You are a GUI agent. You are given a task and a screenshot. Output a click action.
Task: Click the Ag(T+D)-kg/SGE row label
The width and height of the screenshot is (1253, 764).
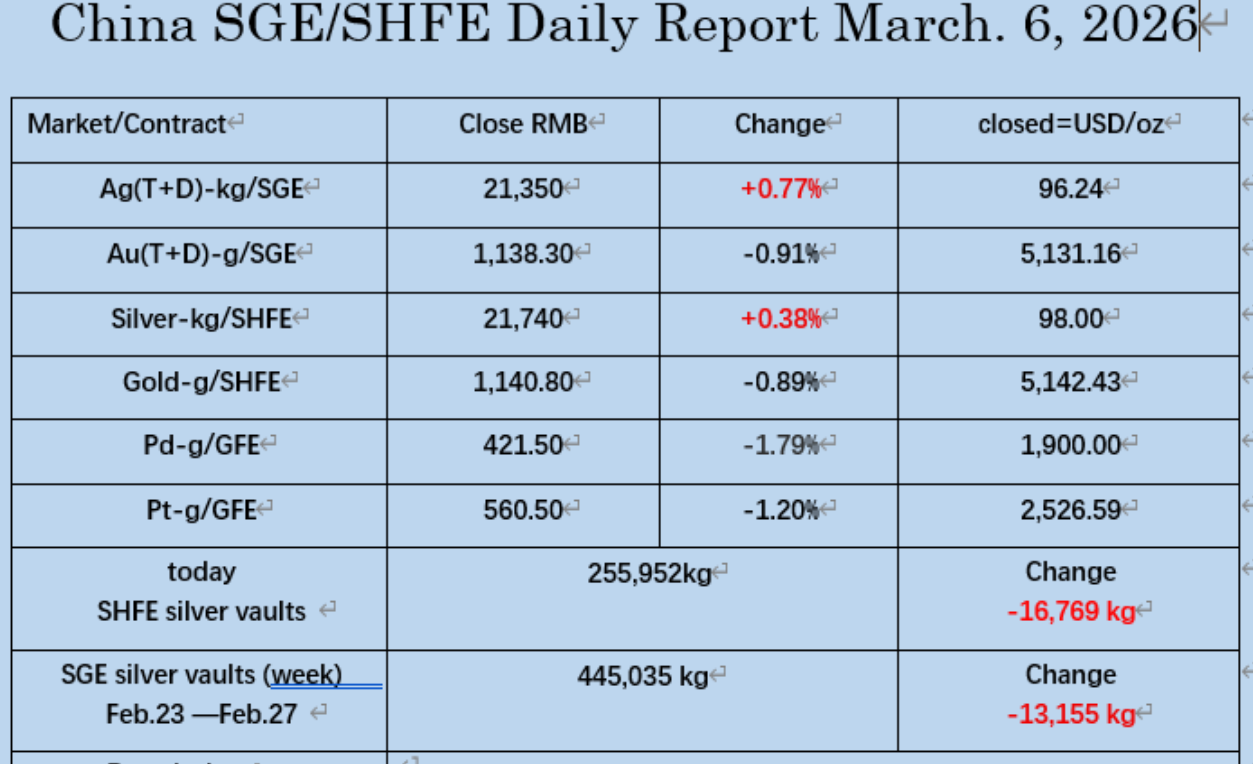tap(201, 188)
